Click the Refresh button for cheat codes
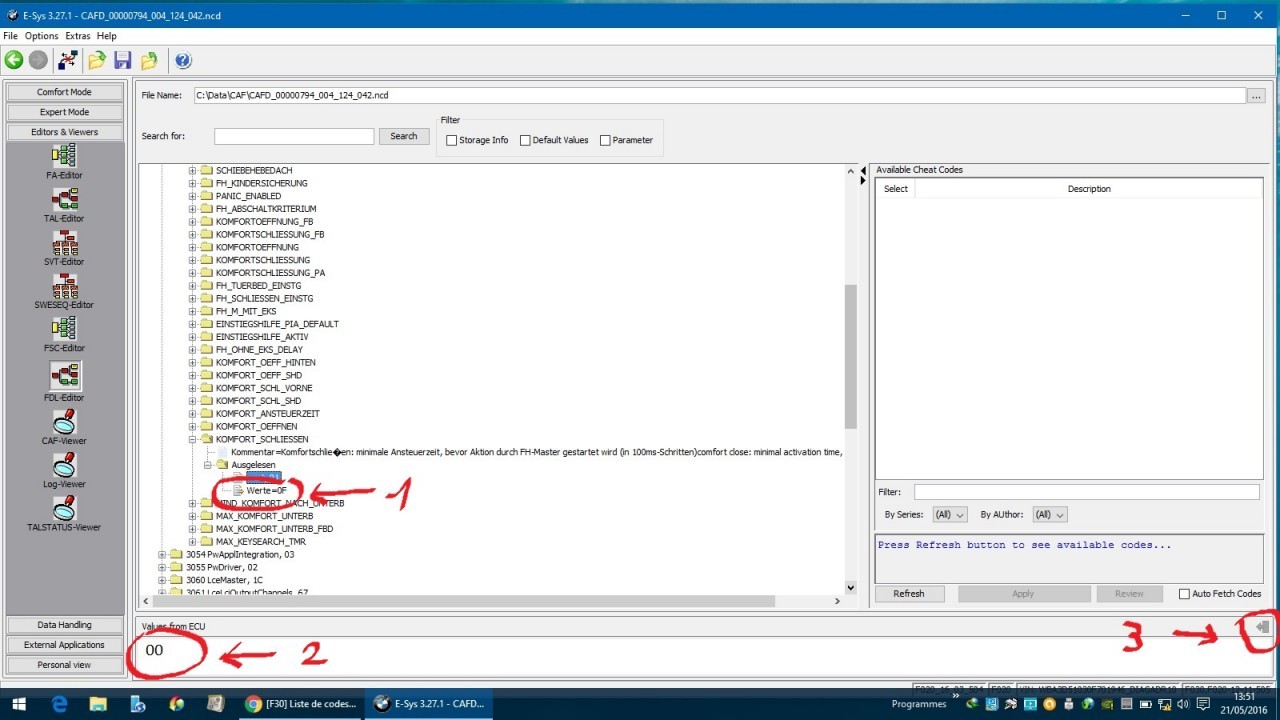 [x=909, y=594]
